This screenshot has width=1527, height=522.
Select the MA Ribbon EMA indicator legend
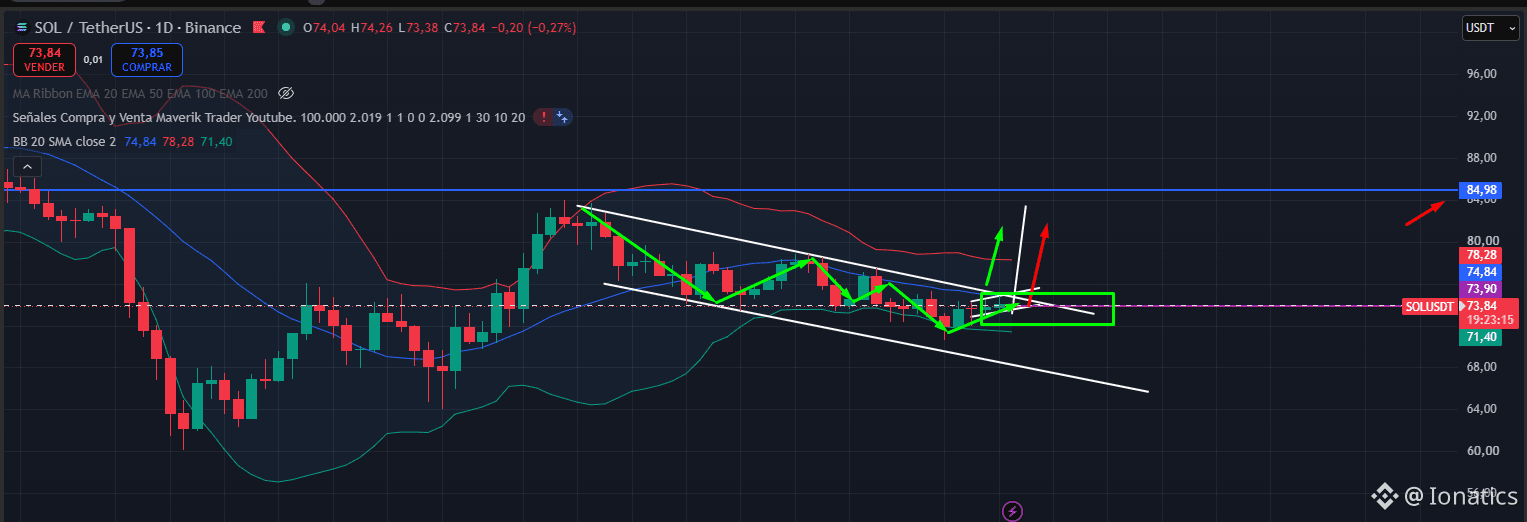point(140,93)
